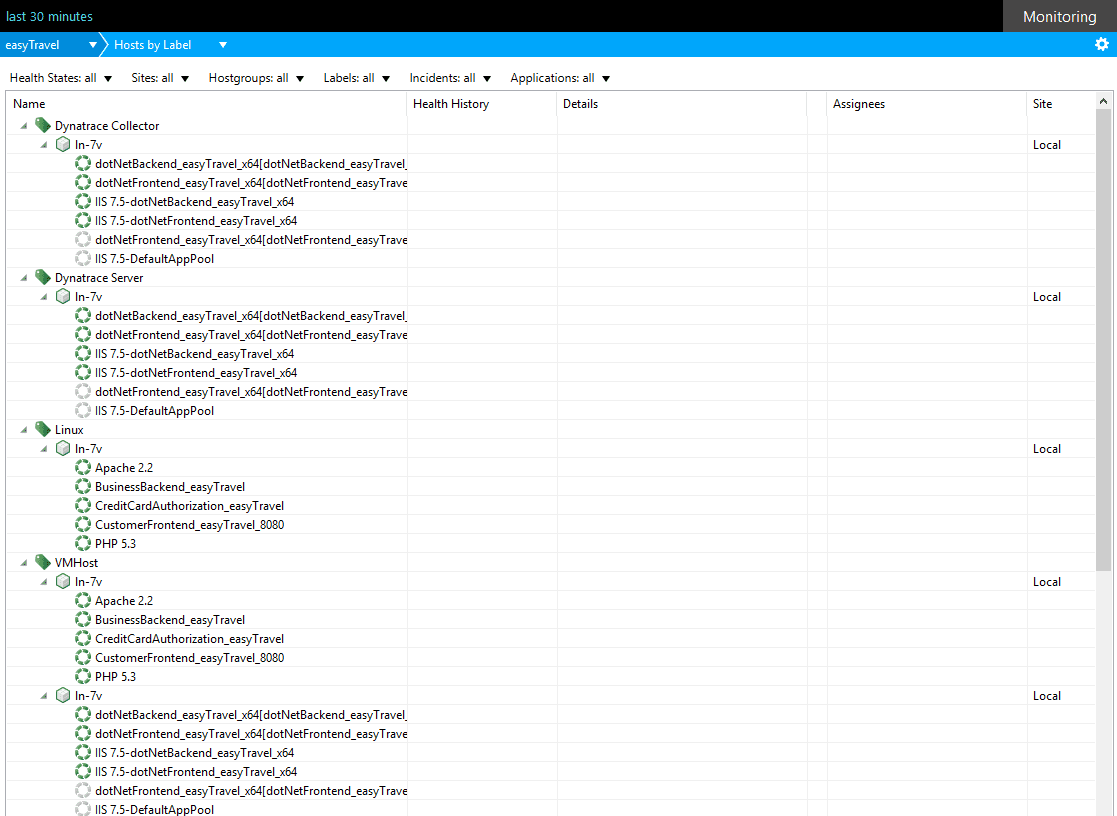This screenshot has width=1117, height=816.
Task: Click the Dynatrace Collector label tag icon
Action: (43, 125)
